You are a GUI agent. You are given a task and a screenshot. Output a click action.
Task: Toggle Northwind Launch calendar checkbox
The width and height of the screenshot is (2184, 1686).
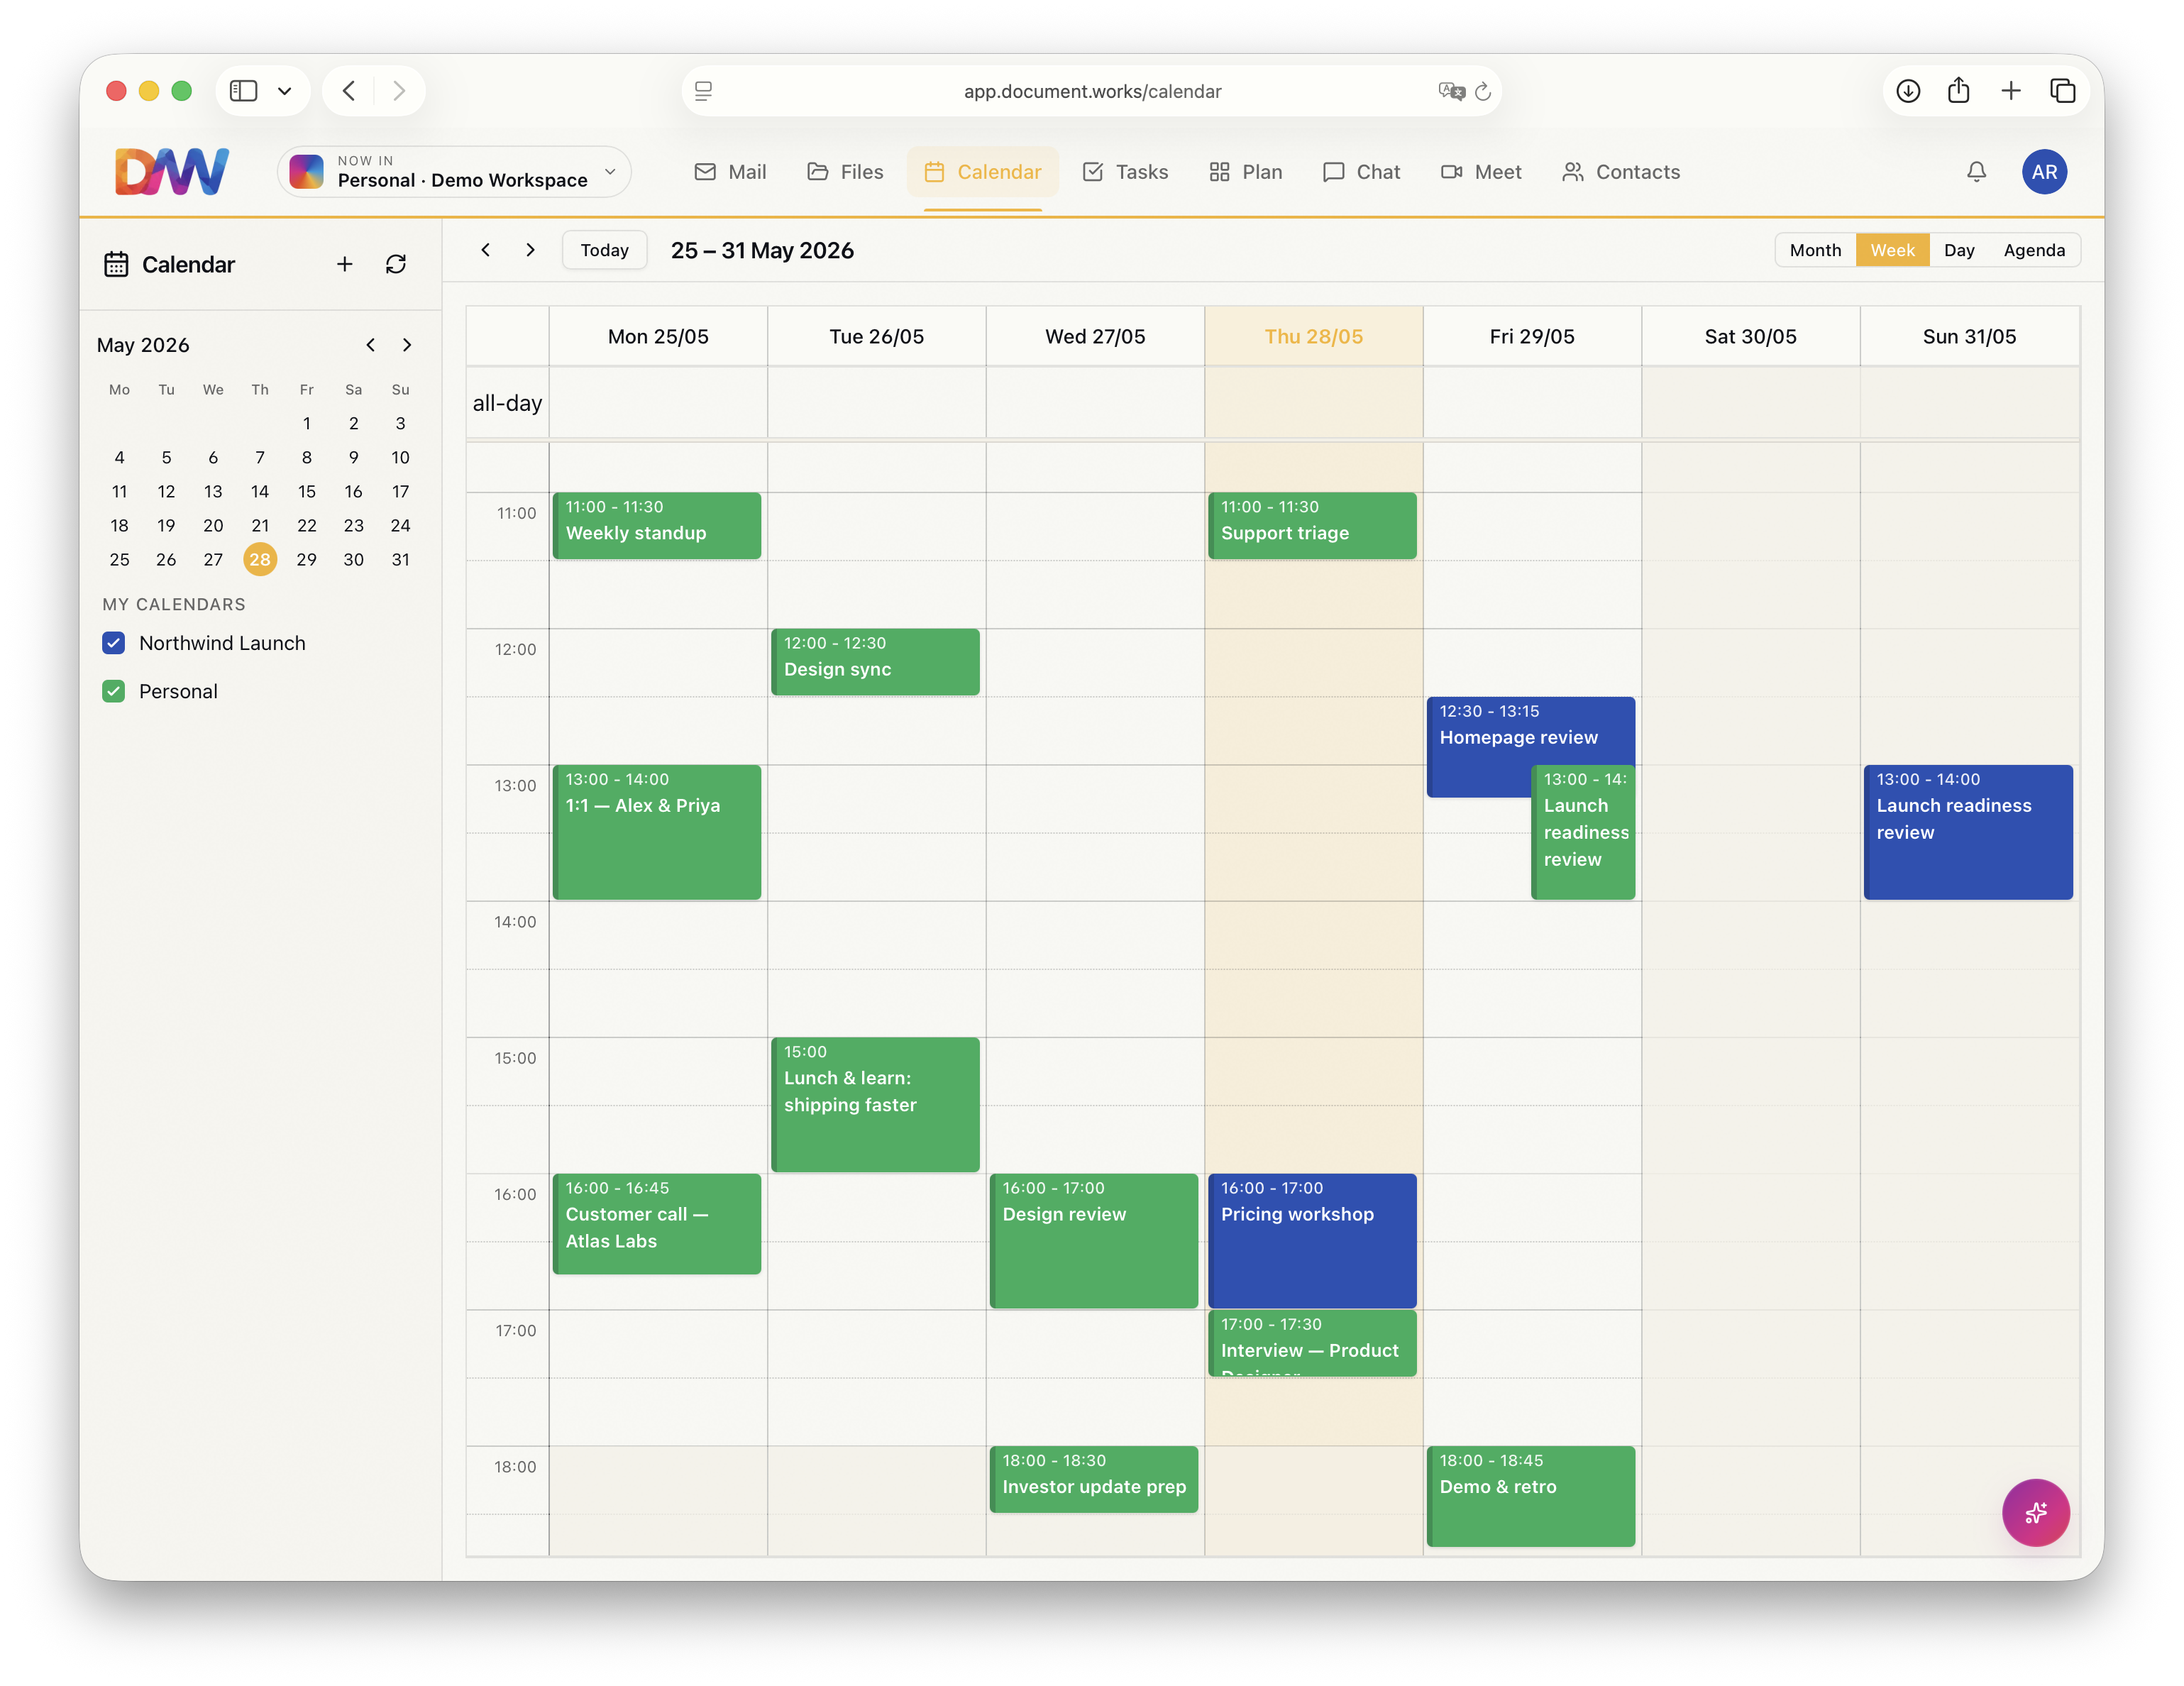coord(114,643)
